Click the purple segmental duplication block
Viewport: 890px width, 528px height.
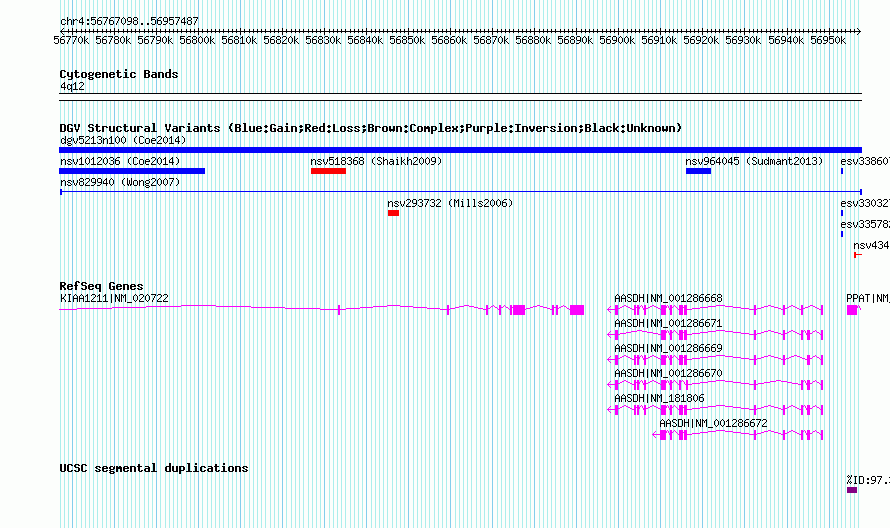(x=852, y=490)
